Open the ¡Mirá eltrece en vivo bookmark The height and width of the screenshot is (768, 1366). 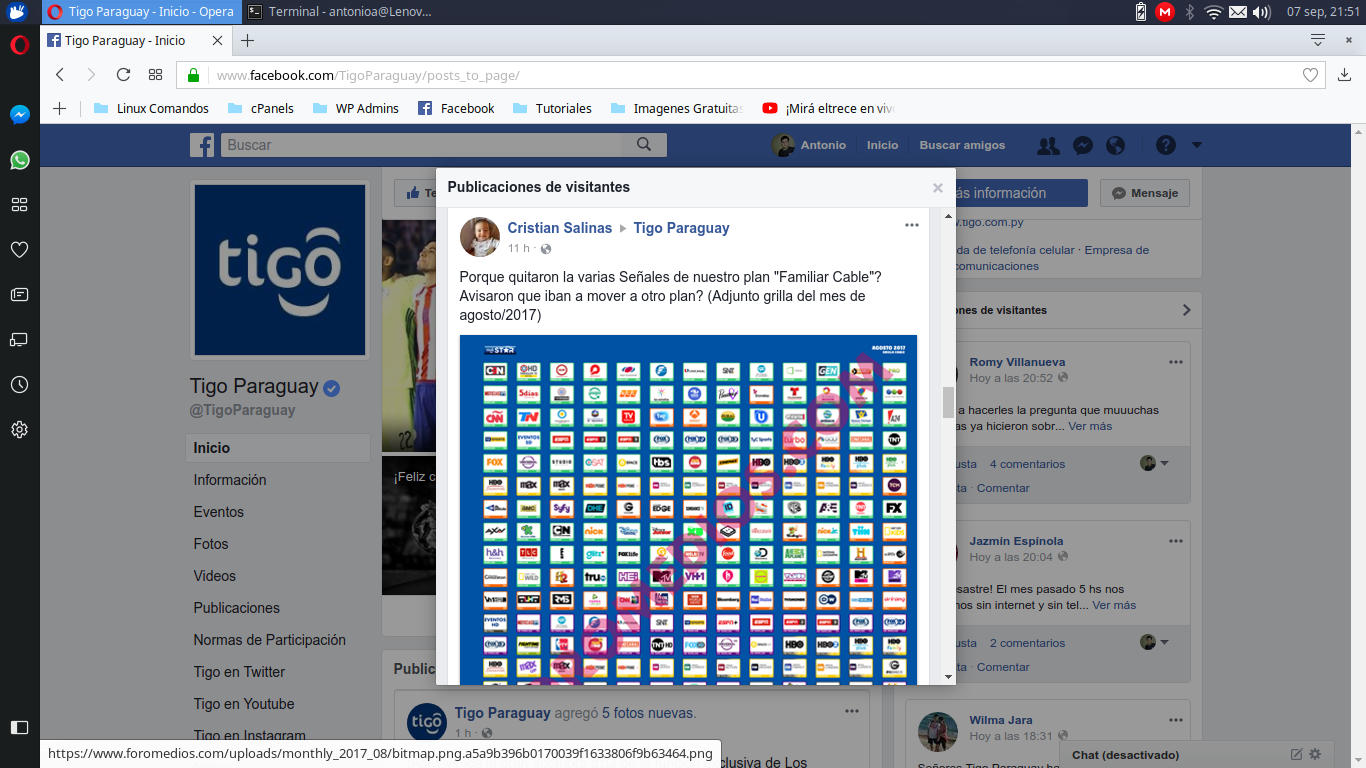point(828,108)
